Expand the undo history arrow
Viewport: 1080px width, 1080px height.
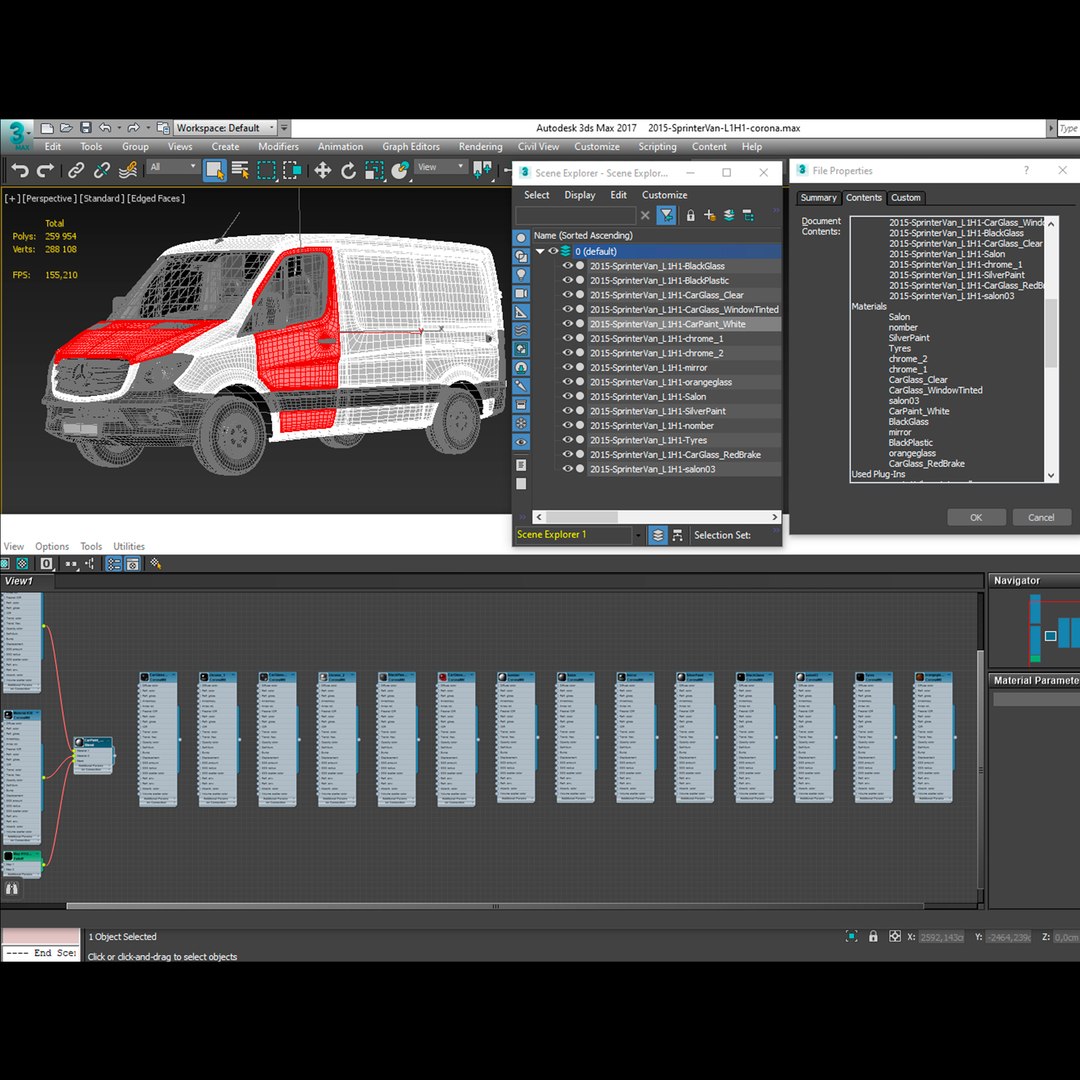point(118,128)
